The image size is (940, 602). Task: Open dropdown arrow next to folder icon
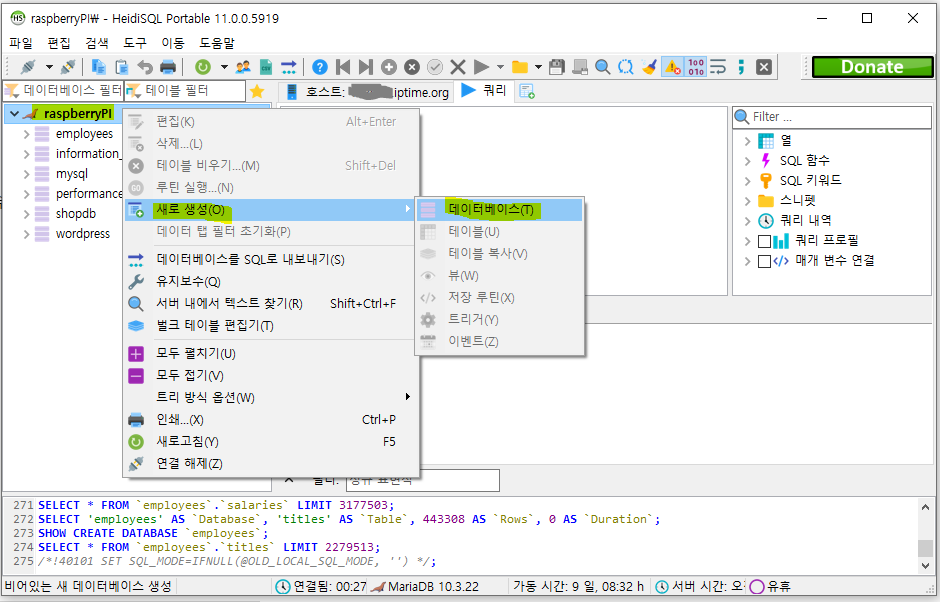click(538, 67)
